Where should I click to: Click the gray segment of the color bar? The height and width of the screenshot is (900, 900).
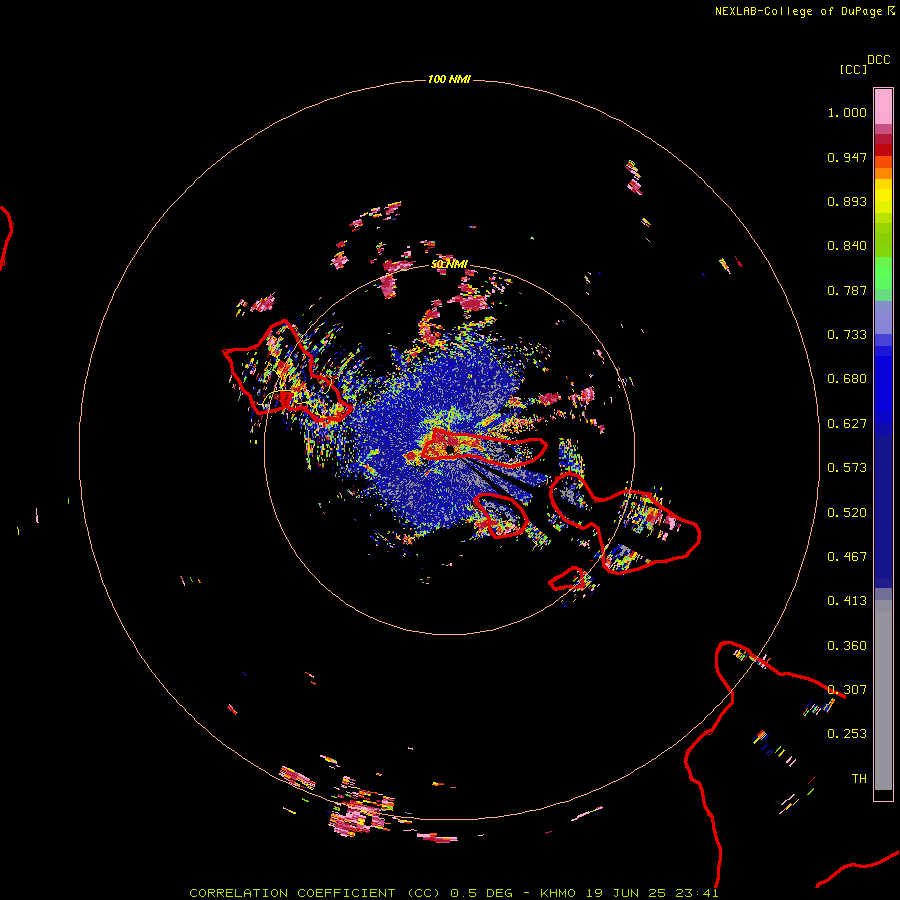(883, 695)
